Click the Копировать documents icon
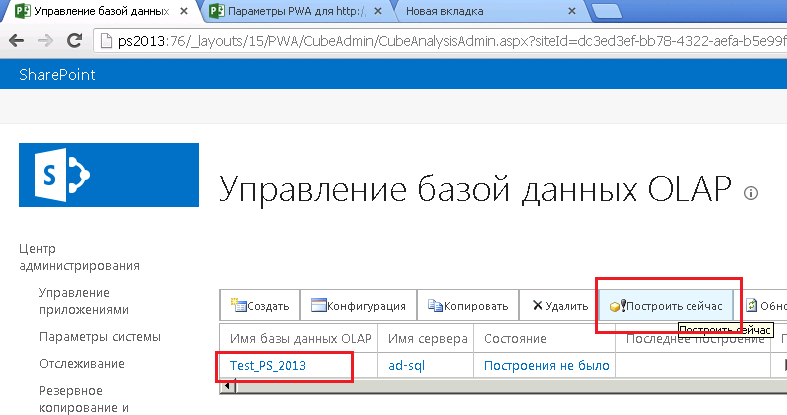The width and height of the screenshot is (787, 415). (x=435, y=305)
